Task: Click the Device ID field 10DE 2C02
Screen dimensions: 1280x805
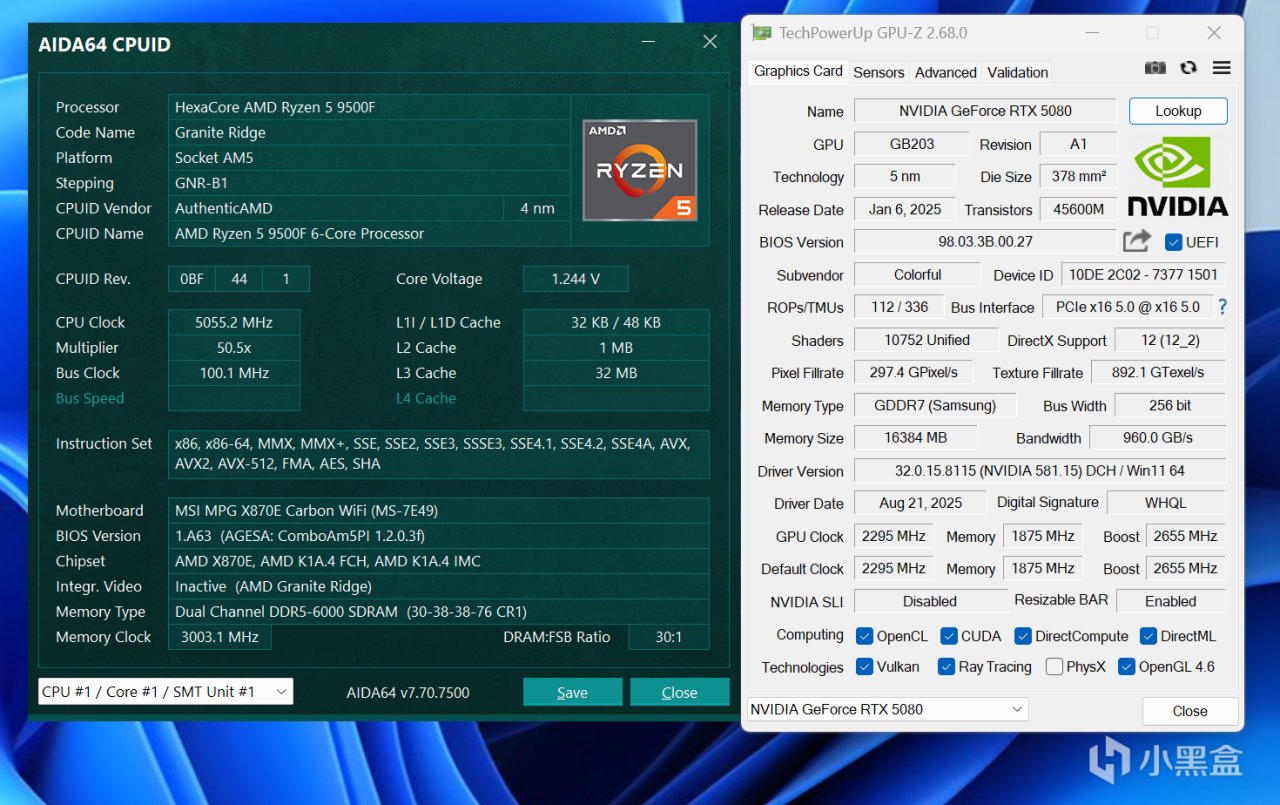Action: (1144, 275)
